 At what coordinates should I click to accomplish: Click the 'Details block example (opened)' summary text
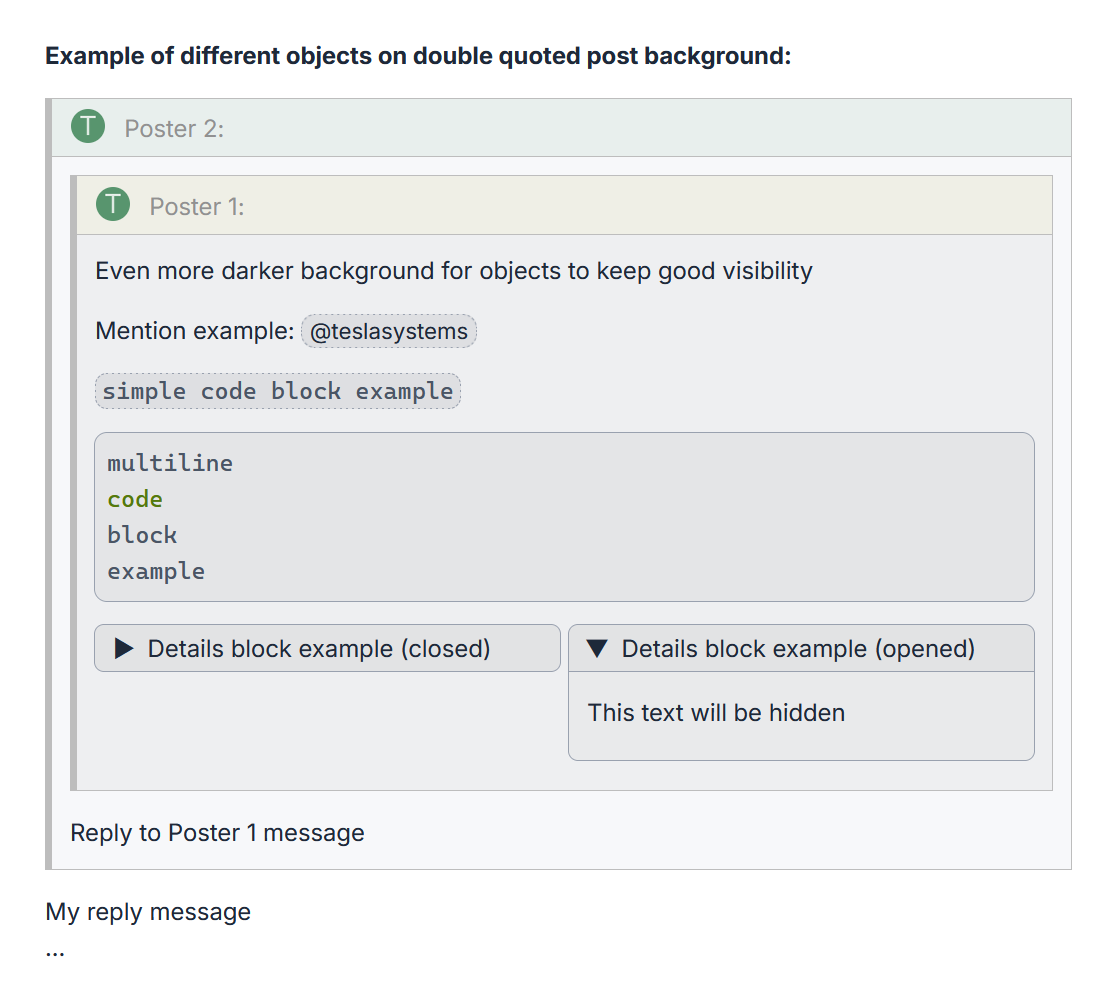[x=798, y=649]
